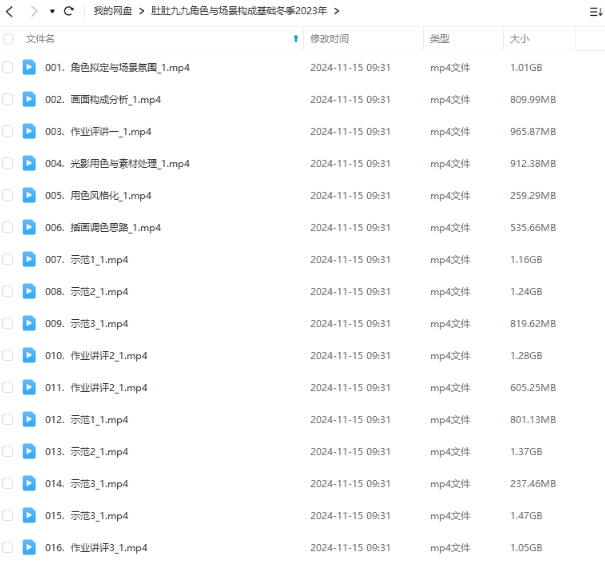The height and width of the screenshot is (569, 605).
Task: Sort by 文件名 column
Action: click(40, 39)
